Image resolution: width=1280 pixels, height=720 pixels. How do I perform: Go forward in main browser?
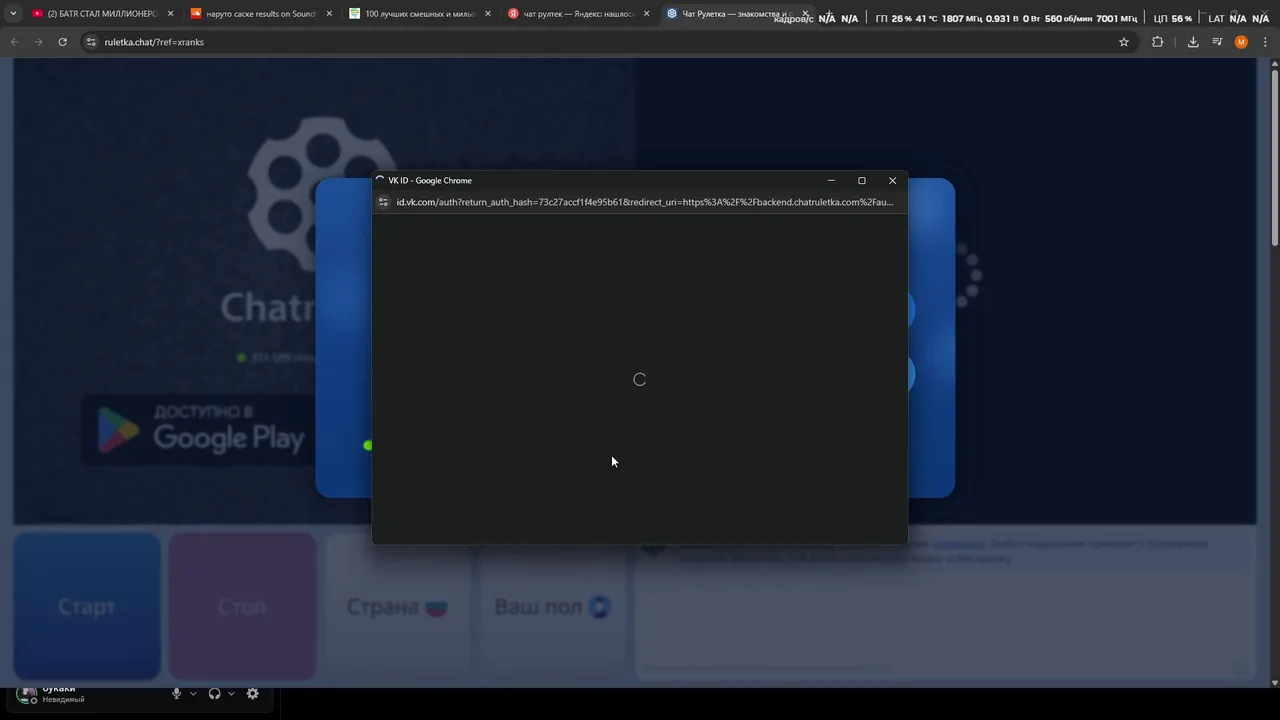click(38, 42)
